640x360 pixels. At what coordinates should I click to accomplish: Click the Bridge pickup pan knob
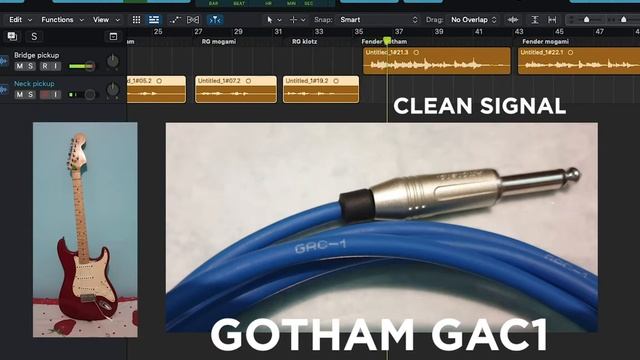[113, 61]
